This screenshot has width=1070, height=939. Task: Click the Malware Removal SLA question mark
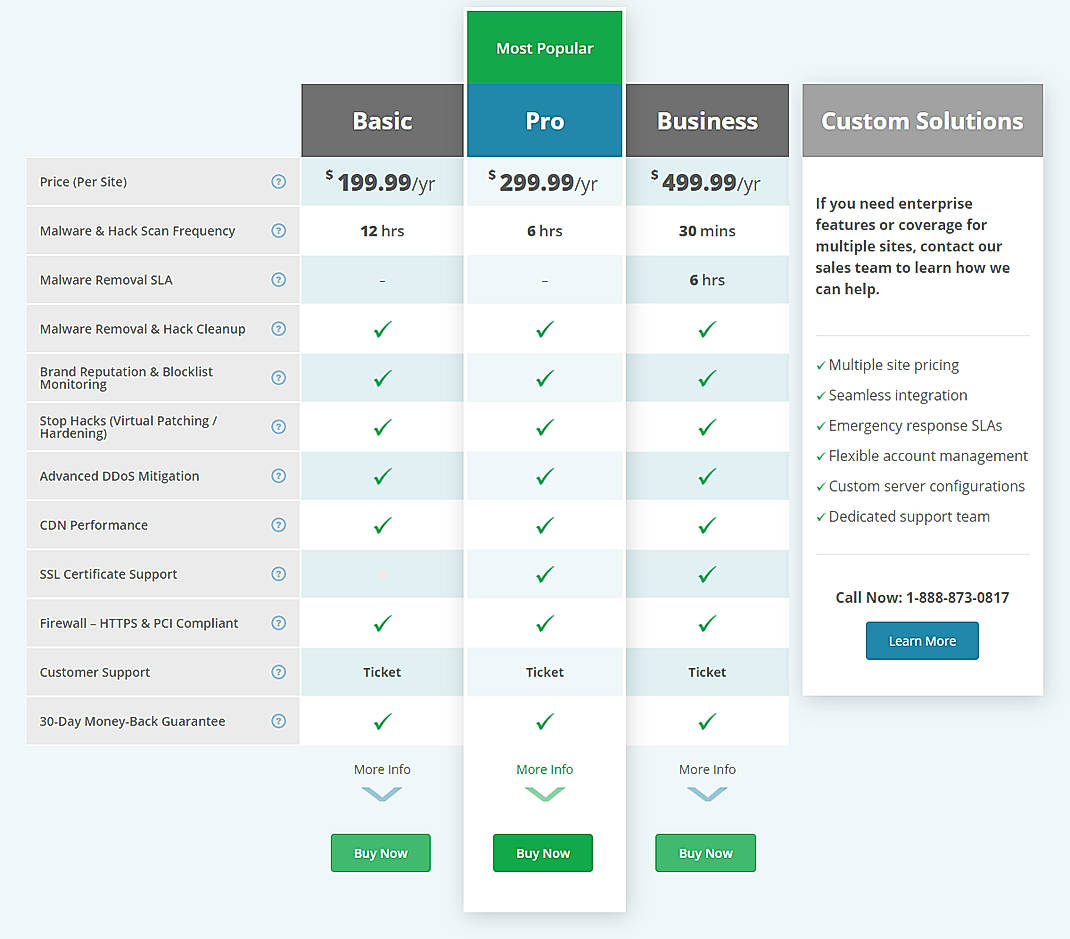click(x=279, y=280)
